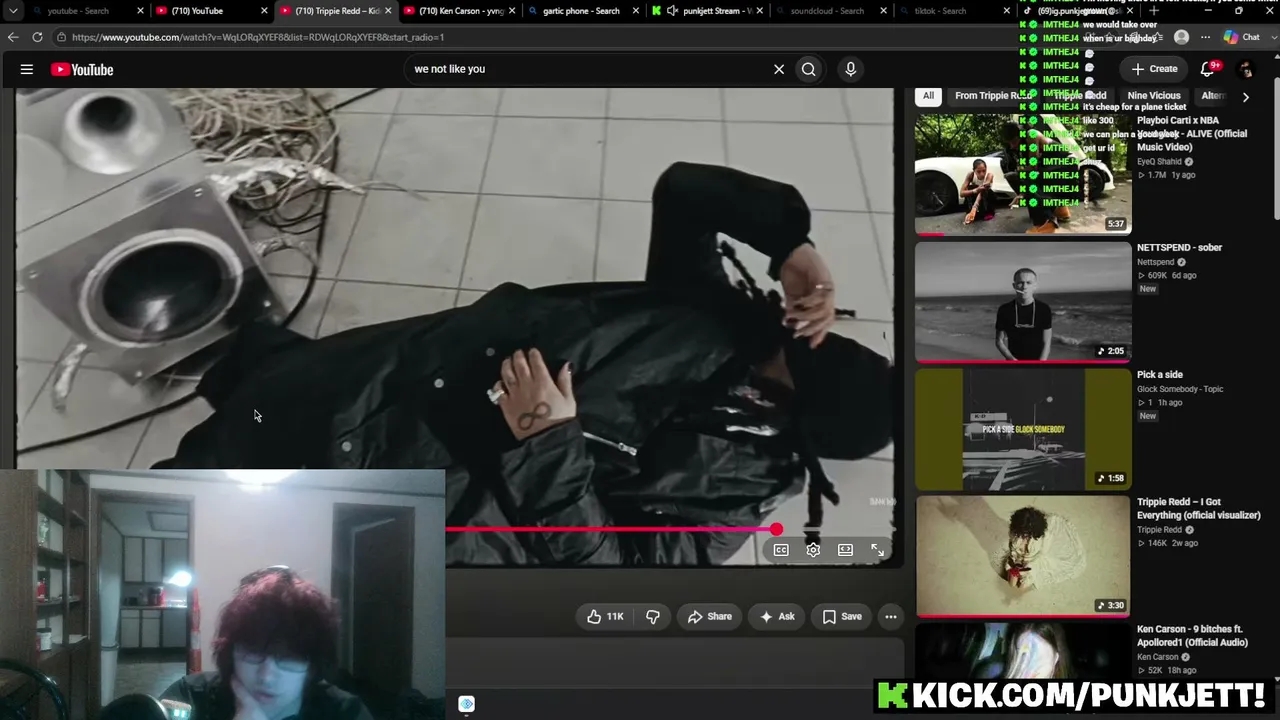Open the YouTube notifications bell
Screen dimensions: 1280x720
pos(1207,69)
